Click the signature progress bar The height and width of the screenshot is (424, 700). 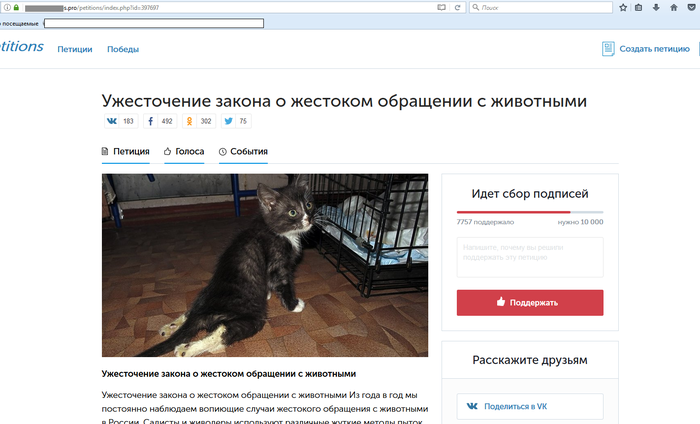point(530,212)
